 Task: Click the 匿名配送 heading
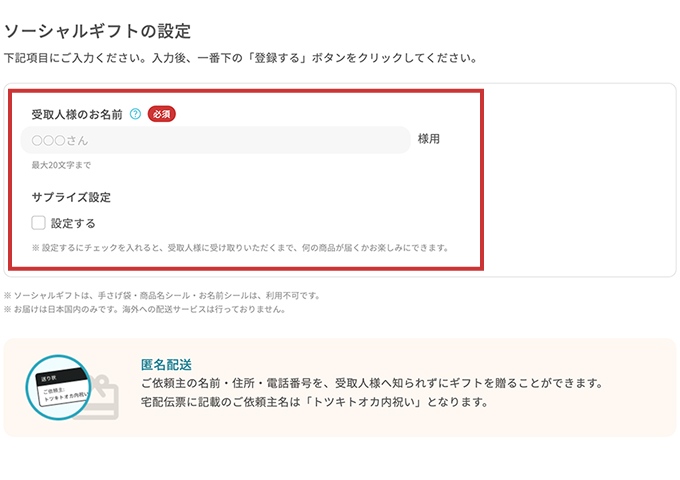tap(166, 364)
